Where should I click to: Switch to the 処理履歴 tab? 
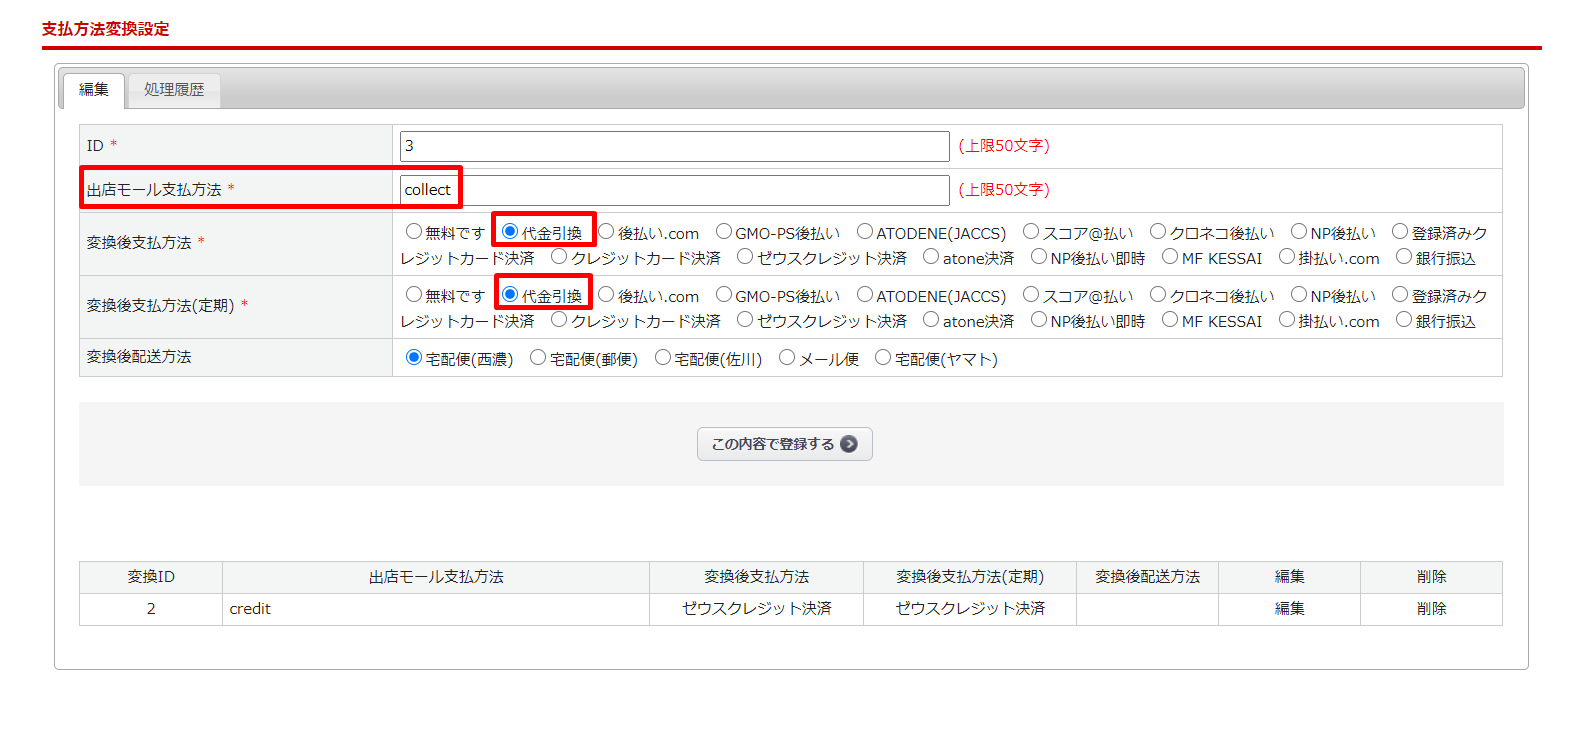tap(174, 90)
